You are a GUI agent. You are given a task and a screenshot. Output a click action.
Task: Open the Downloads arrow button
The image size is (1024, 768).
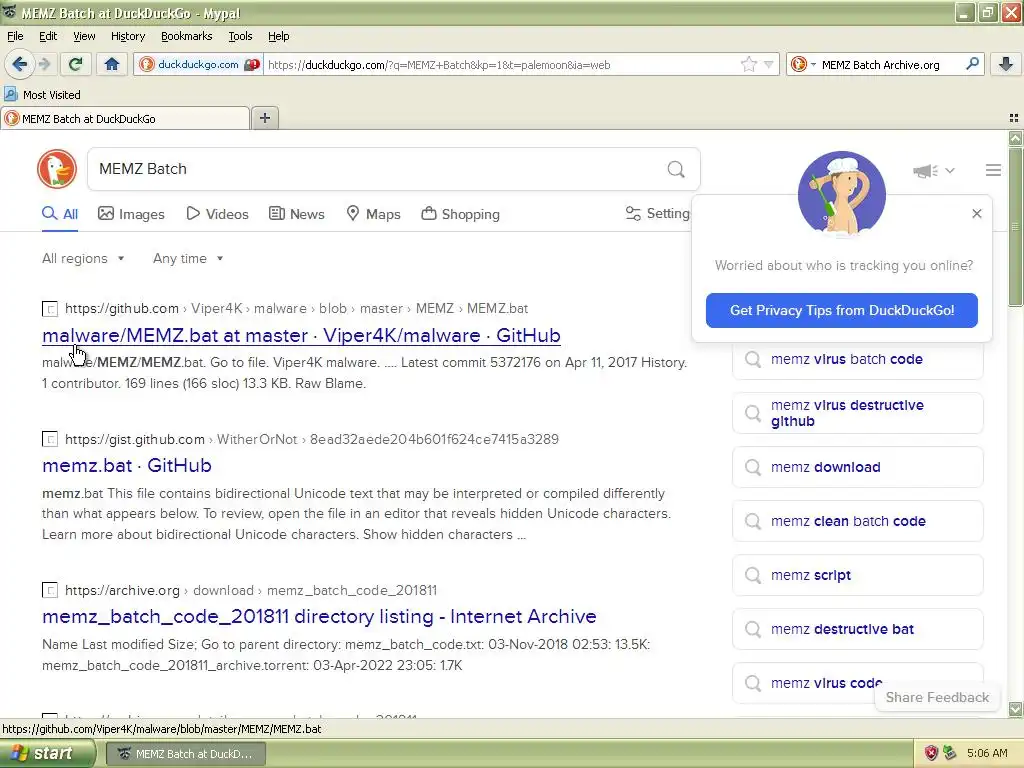coord(1006,64)
